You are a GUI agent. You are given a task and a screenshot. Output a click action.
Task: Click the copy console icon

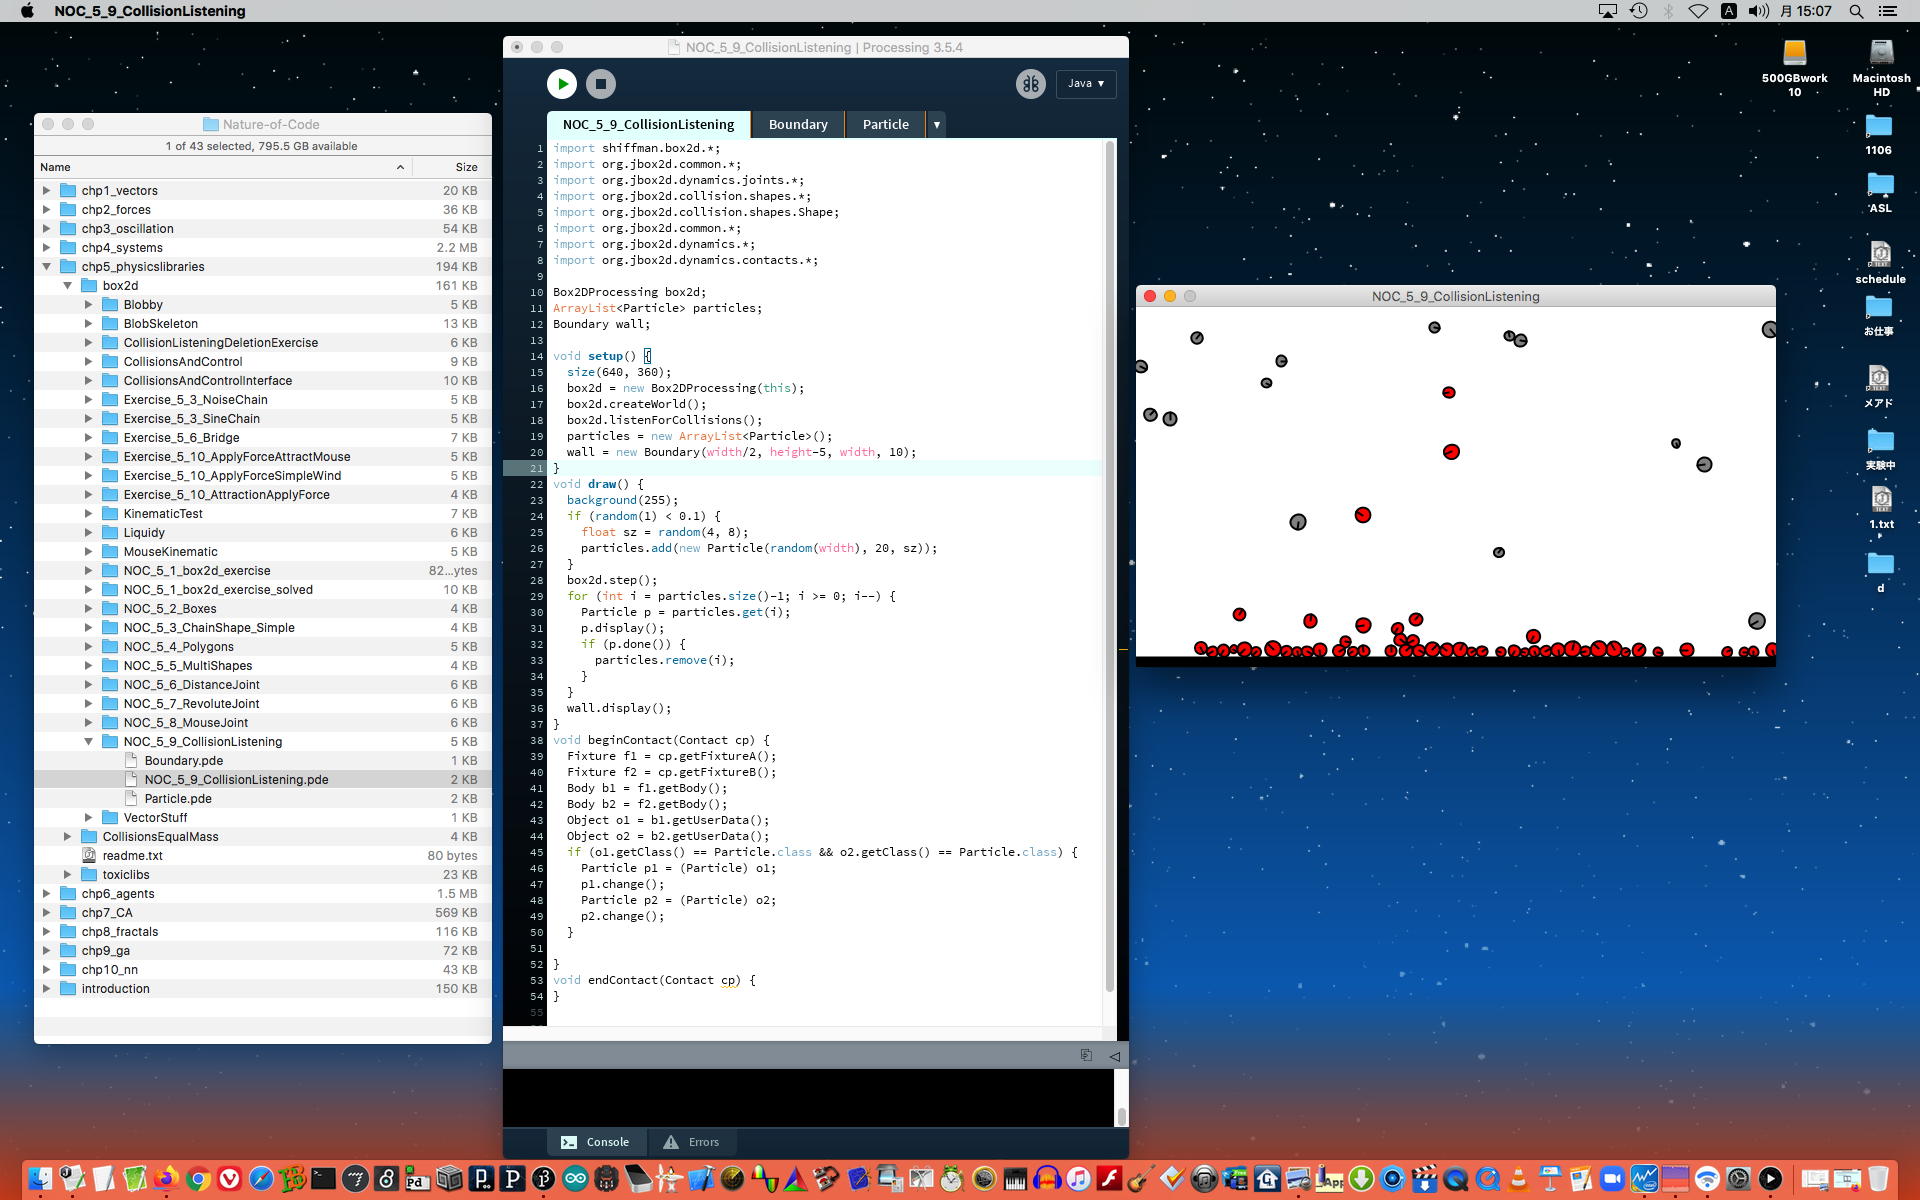(x=1086, y=1055)
